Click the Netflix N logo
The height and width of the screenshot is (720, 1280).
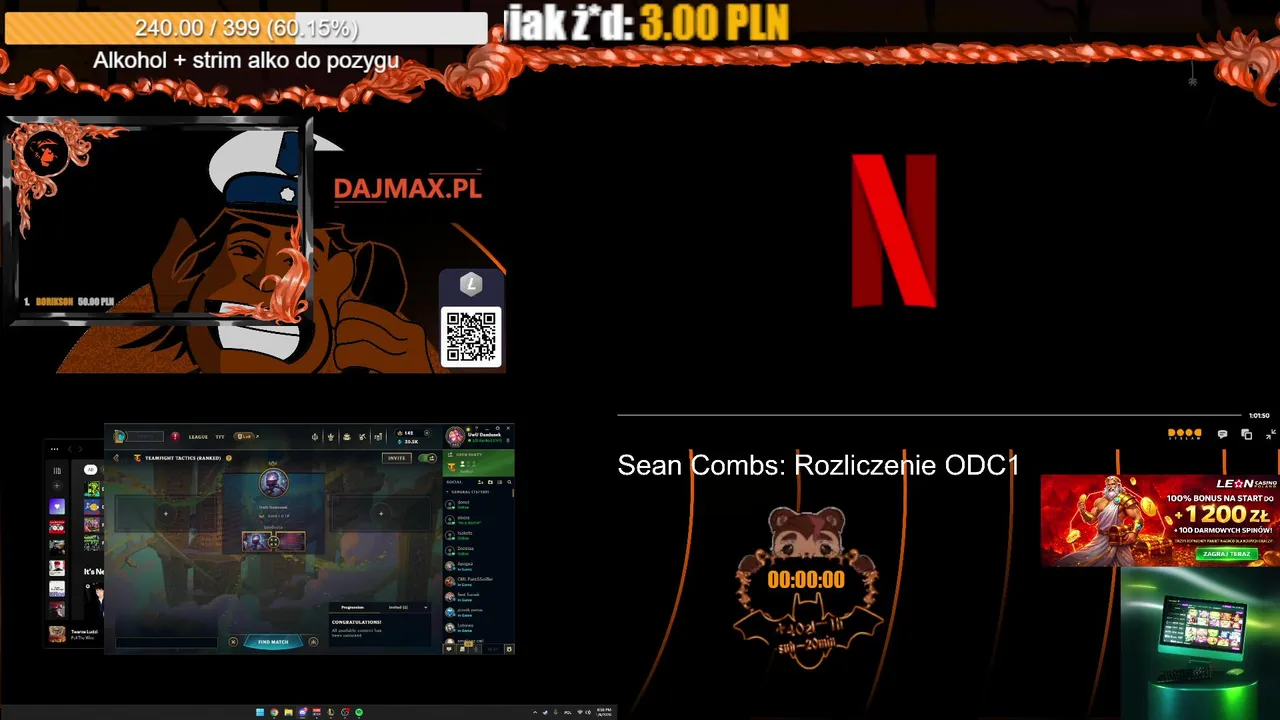(894, 230)
